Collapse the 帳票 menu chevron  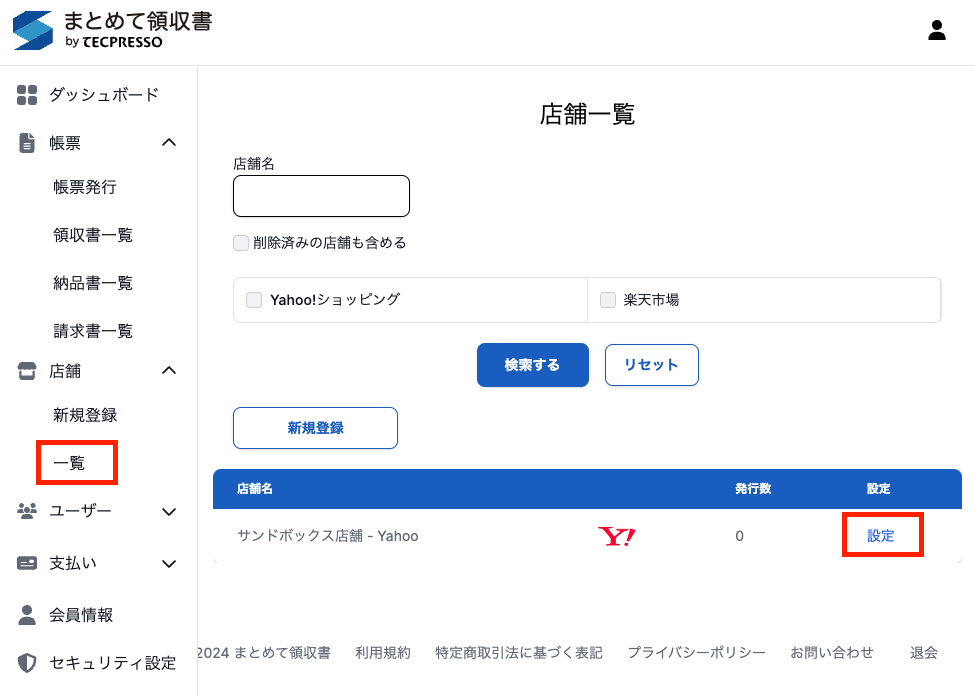(169, 143)
